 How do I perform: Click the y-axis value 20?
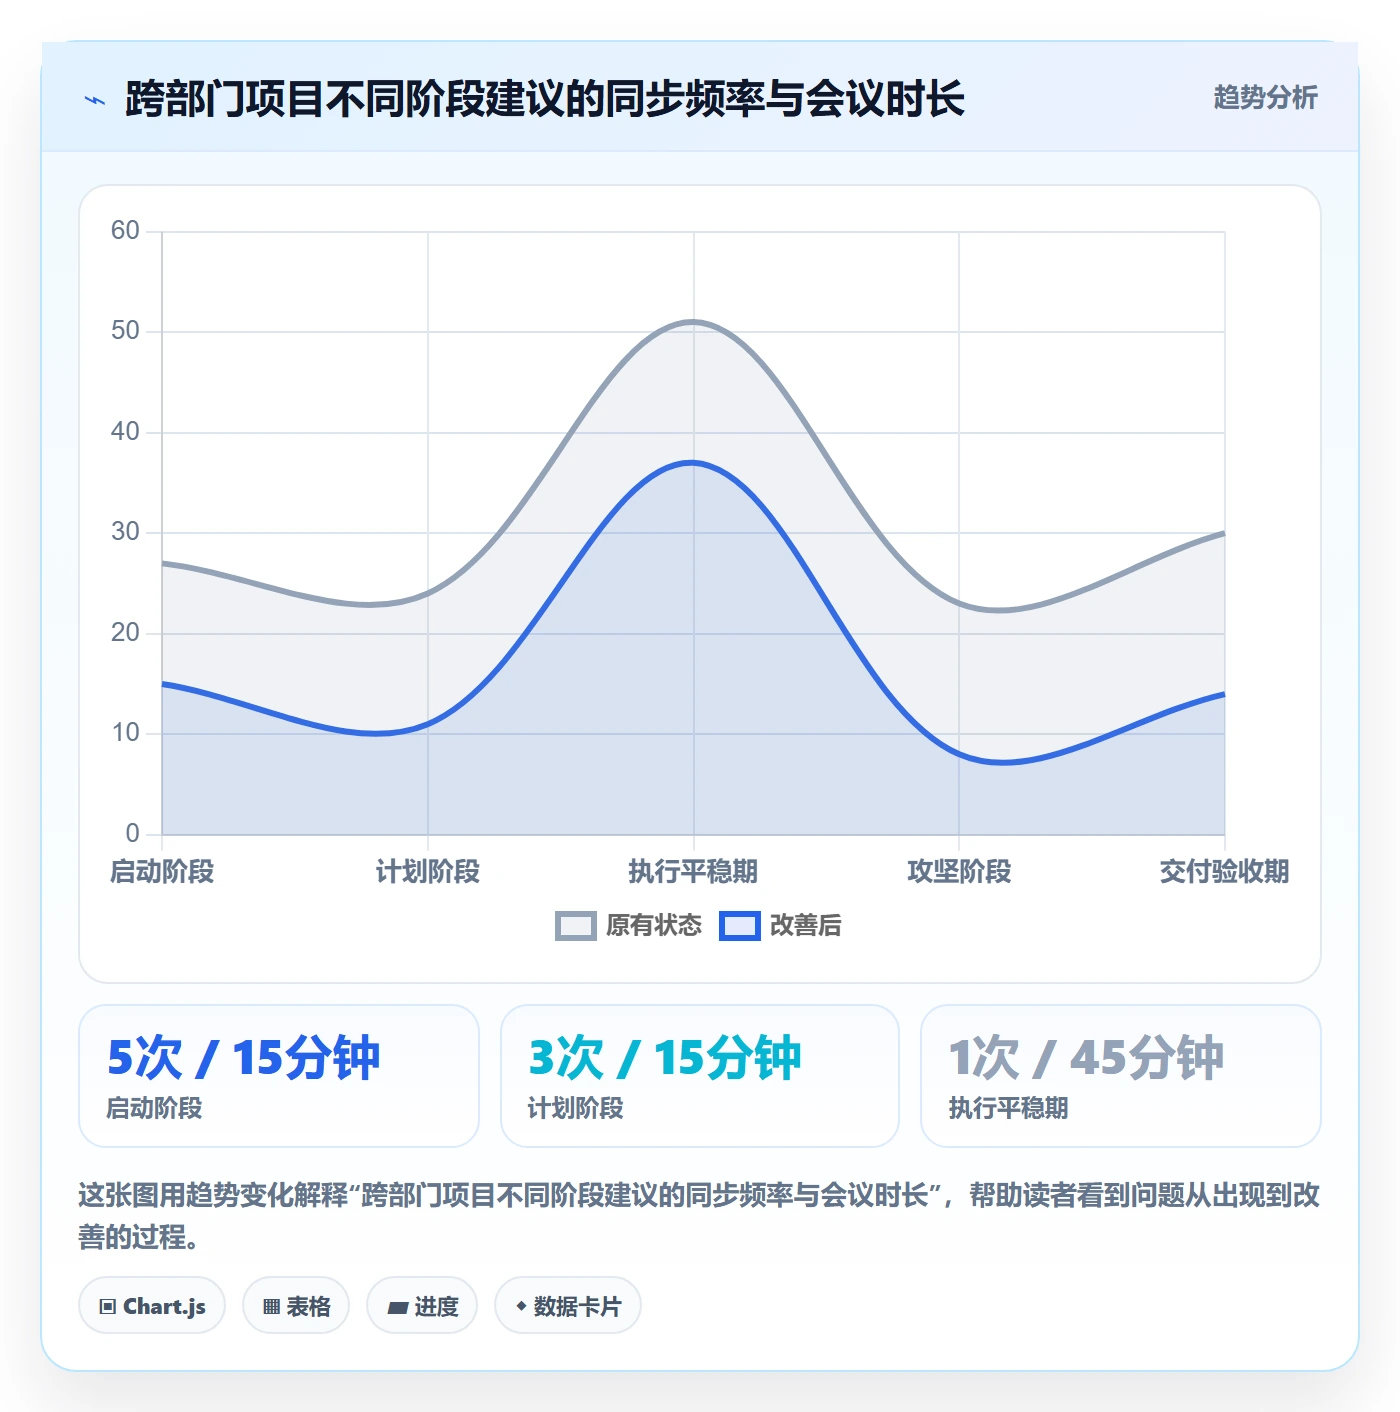pos(125,633)
